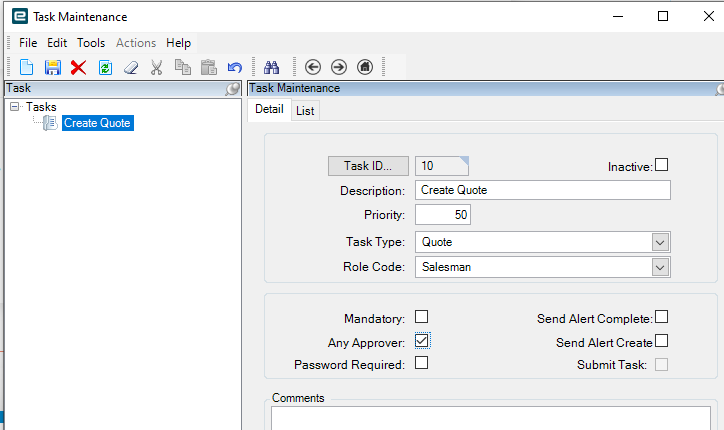Maximize the Task Maintenance window
This screenshot has width=724, height=430.
click(663, 16)
